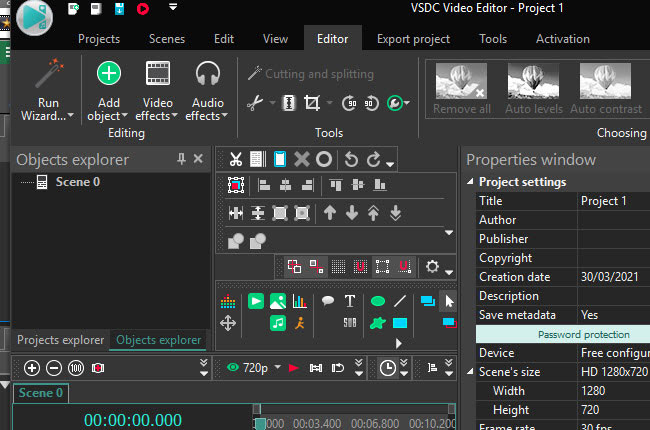This screenshot has height=430, width=650.
Task: Add an image object
Action: (x=278, y=301)
